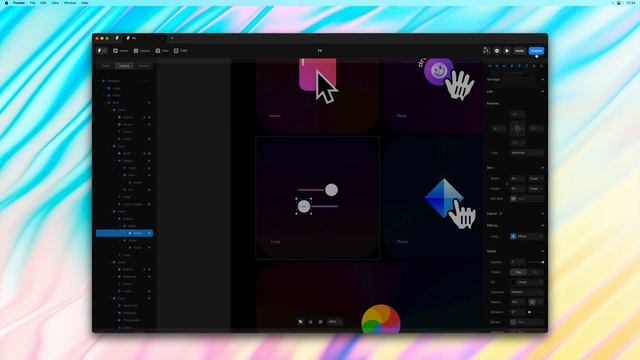Select the uniform radius toggle

click(532, 302)
